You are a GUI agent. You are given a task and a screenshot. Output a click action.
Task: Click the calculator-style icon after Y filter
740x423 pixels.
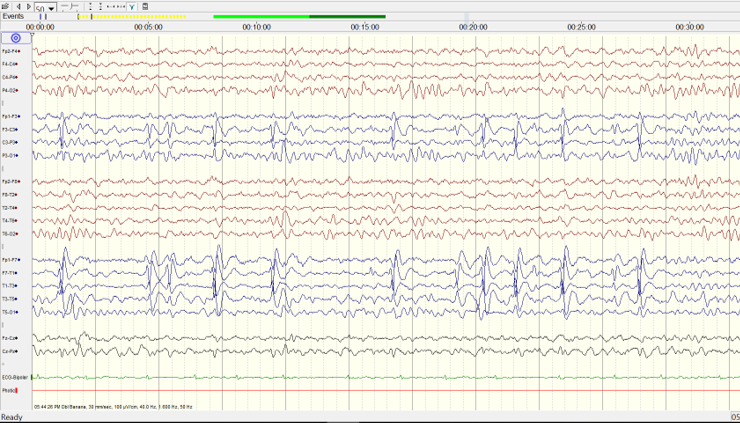145,6
